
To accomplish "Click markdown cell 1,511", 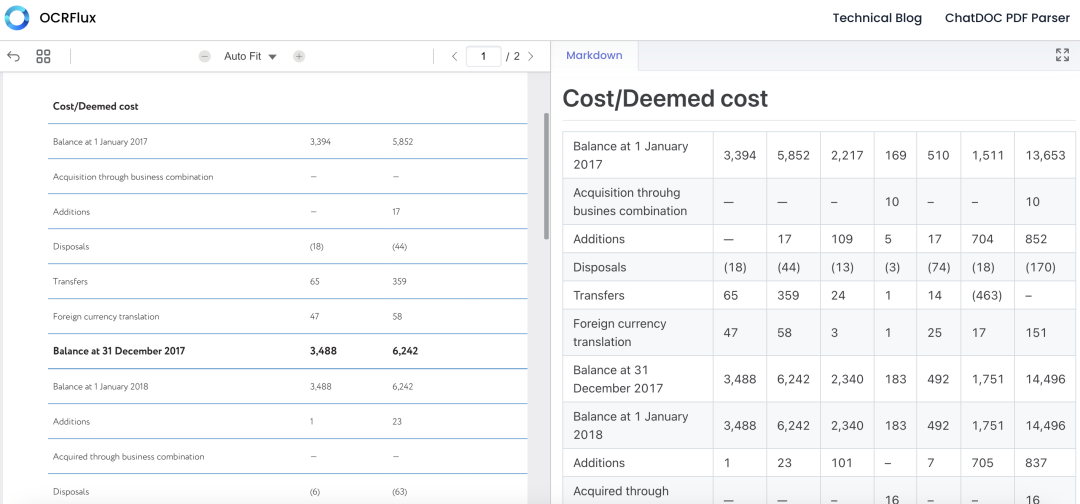I will click(988, 156).
